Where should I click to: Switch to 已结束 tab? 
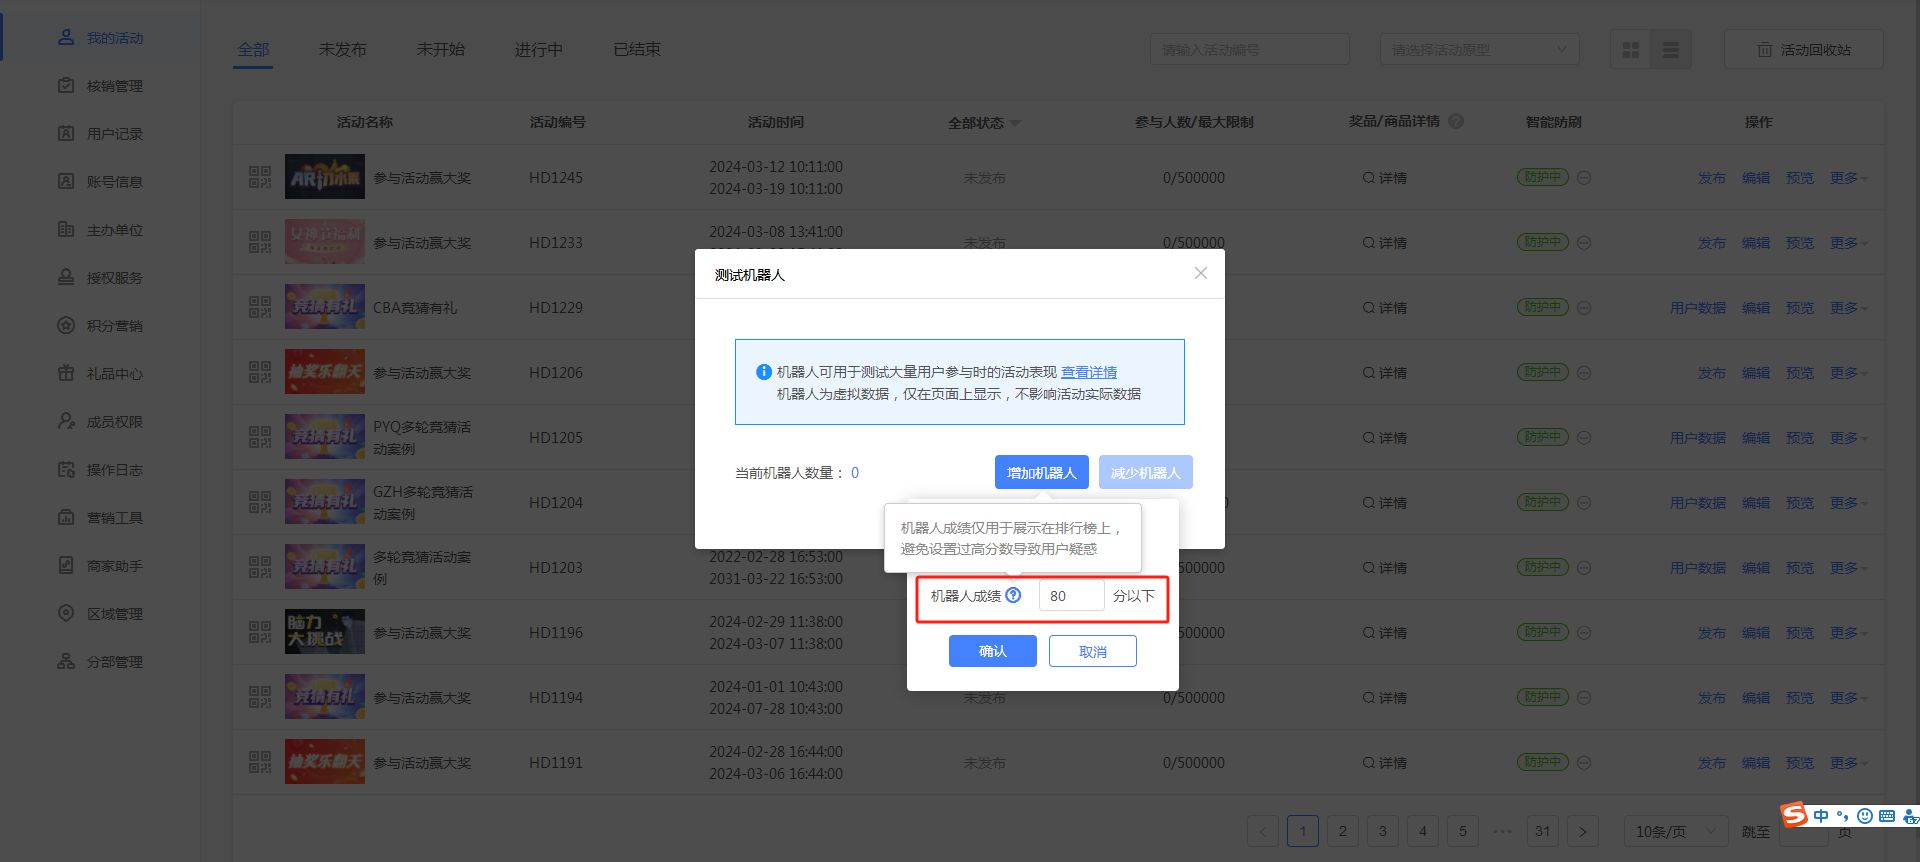[x=636, y=49]
